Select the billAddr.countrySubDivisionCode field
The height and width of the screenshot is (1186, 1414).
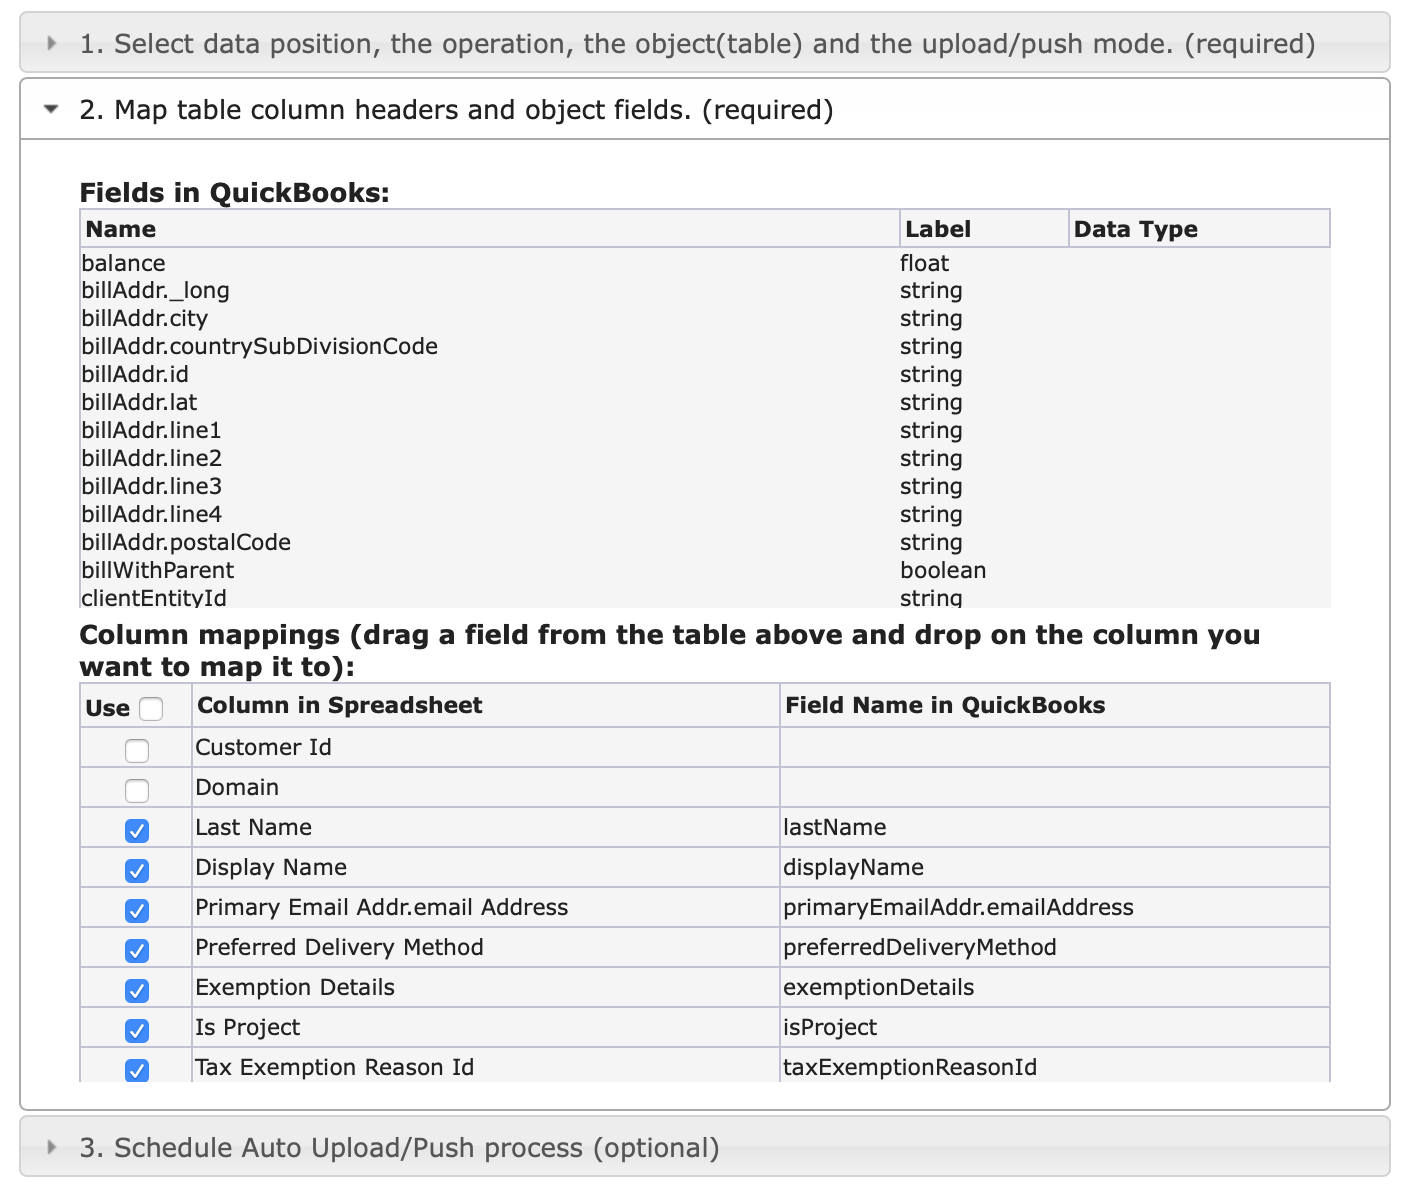pos(705,346)
